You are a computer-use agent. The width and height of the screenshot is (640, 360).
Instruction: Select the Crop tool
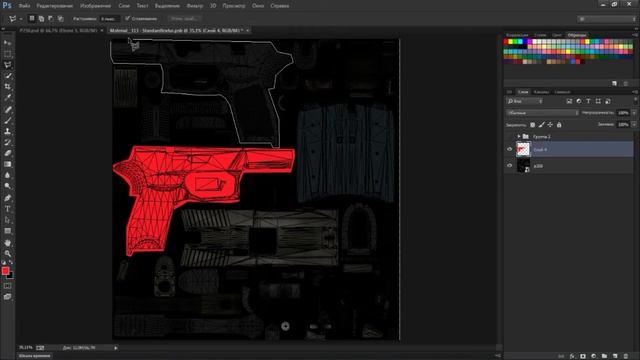(7, 87)
